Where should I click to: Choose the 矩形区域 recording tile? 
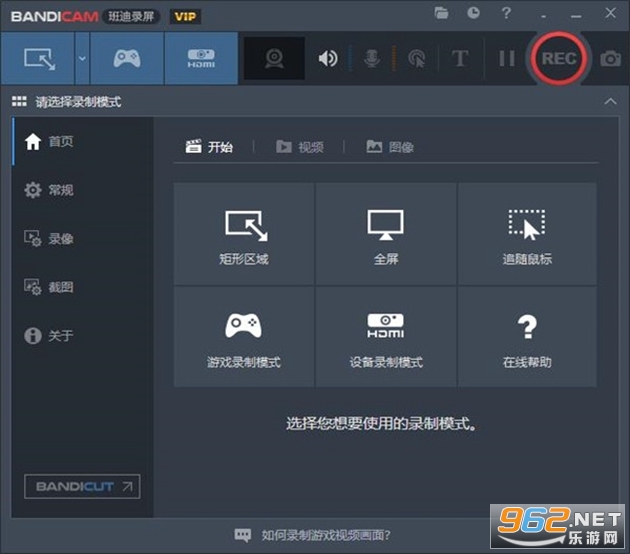[x=244, y=234]
